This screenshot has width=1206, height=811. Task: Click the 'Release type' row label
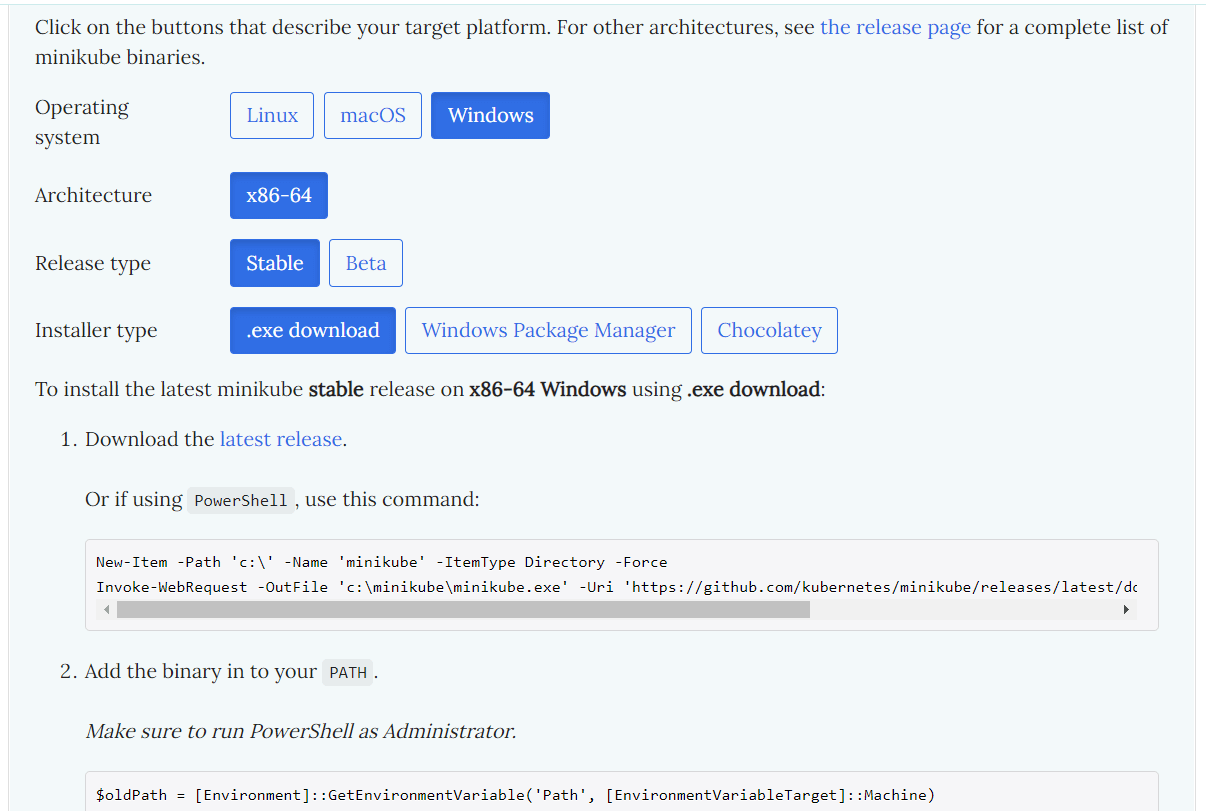pyautogui.click(x=93, y=263)
